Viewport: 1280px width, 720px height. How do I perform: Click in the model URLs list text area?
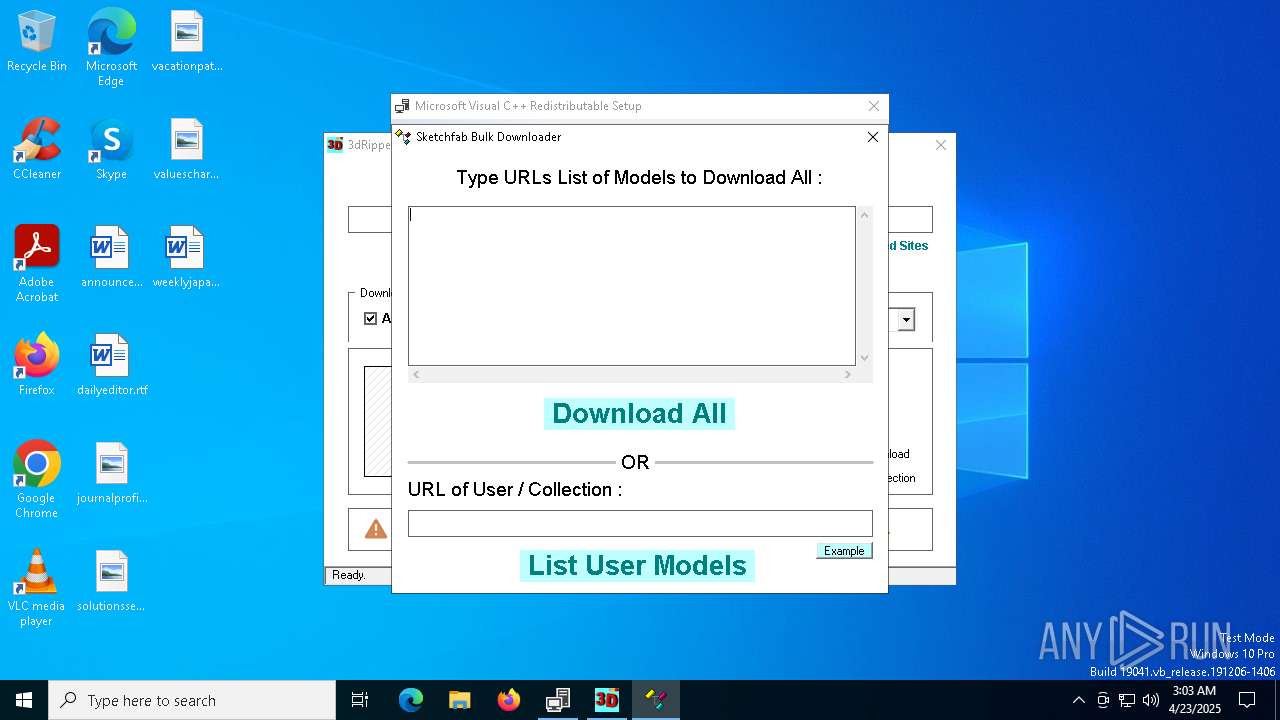(632, 286)
